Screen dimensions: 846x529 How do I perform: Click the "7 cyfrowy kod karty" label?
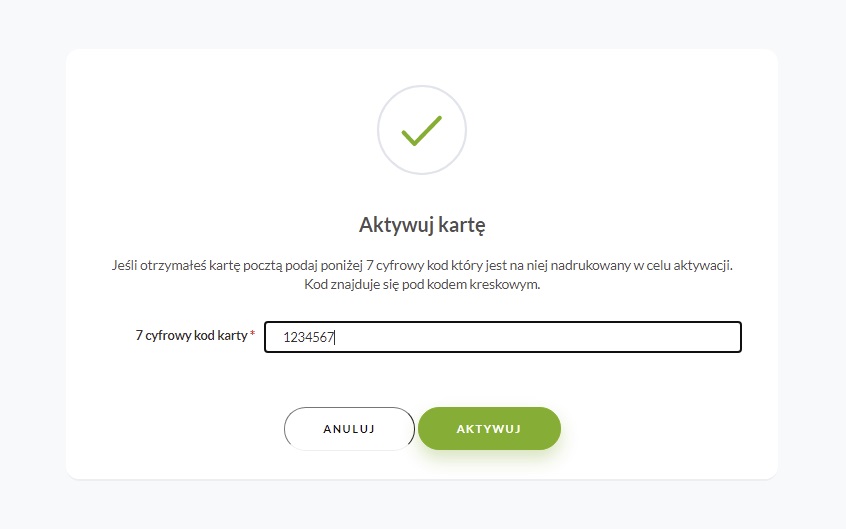tap(190, 336)
